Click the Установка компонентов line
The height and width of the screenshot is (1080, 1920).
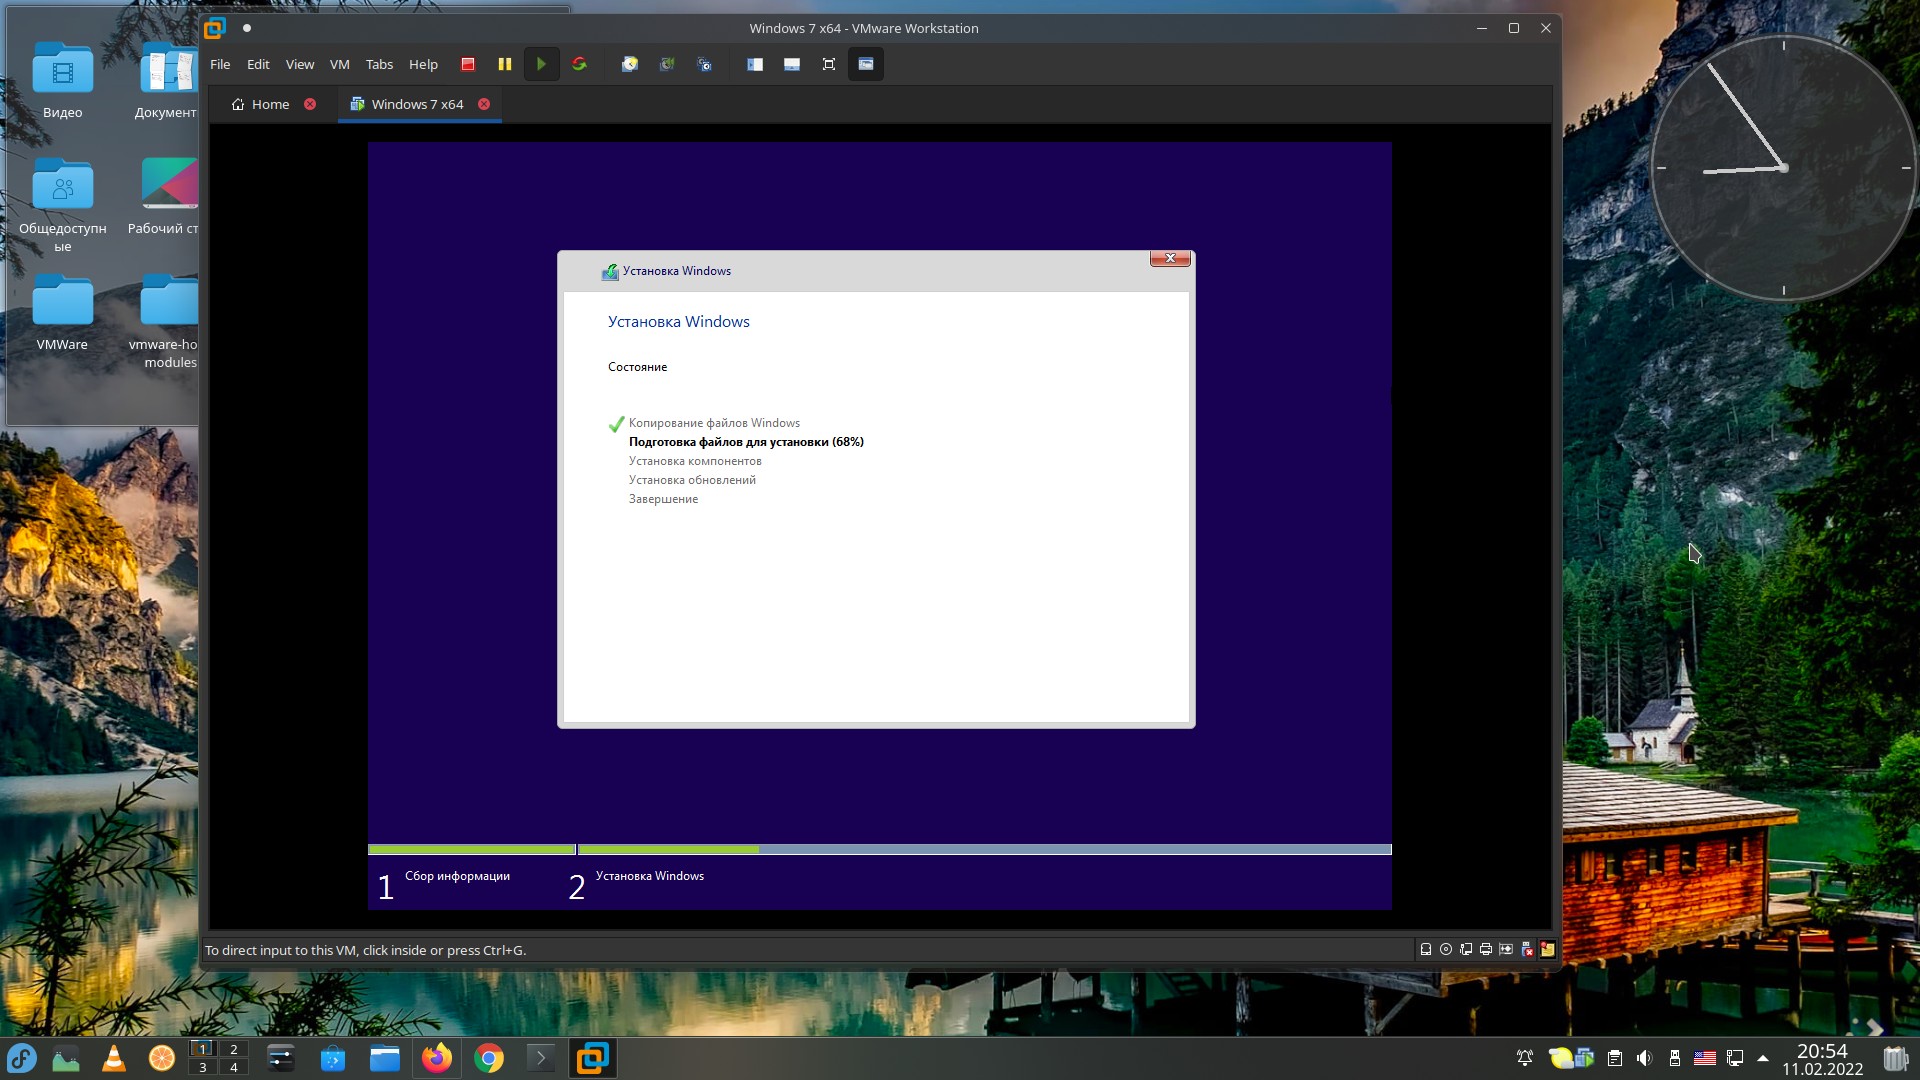[695, 461]
